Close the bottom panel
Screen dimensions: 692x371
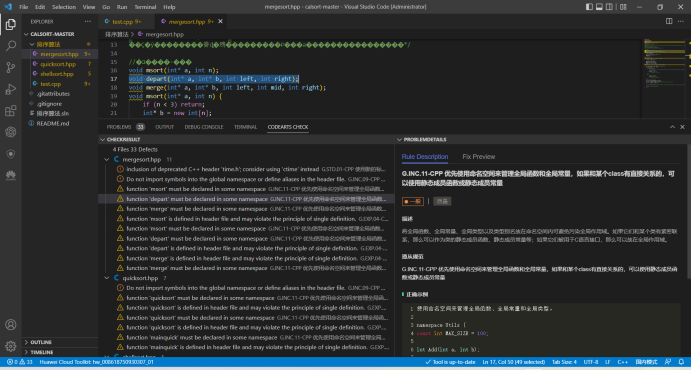tap(682, 127)
